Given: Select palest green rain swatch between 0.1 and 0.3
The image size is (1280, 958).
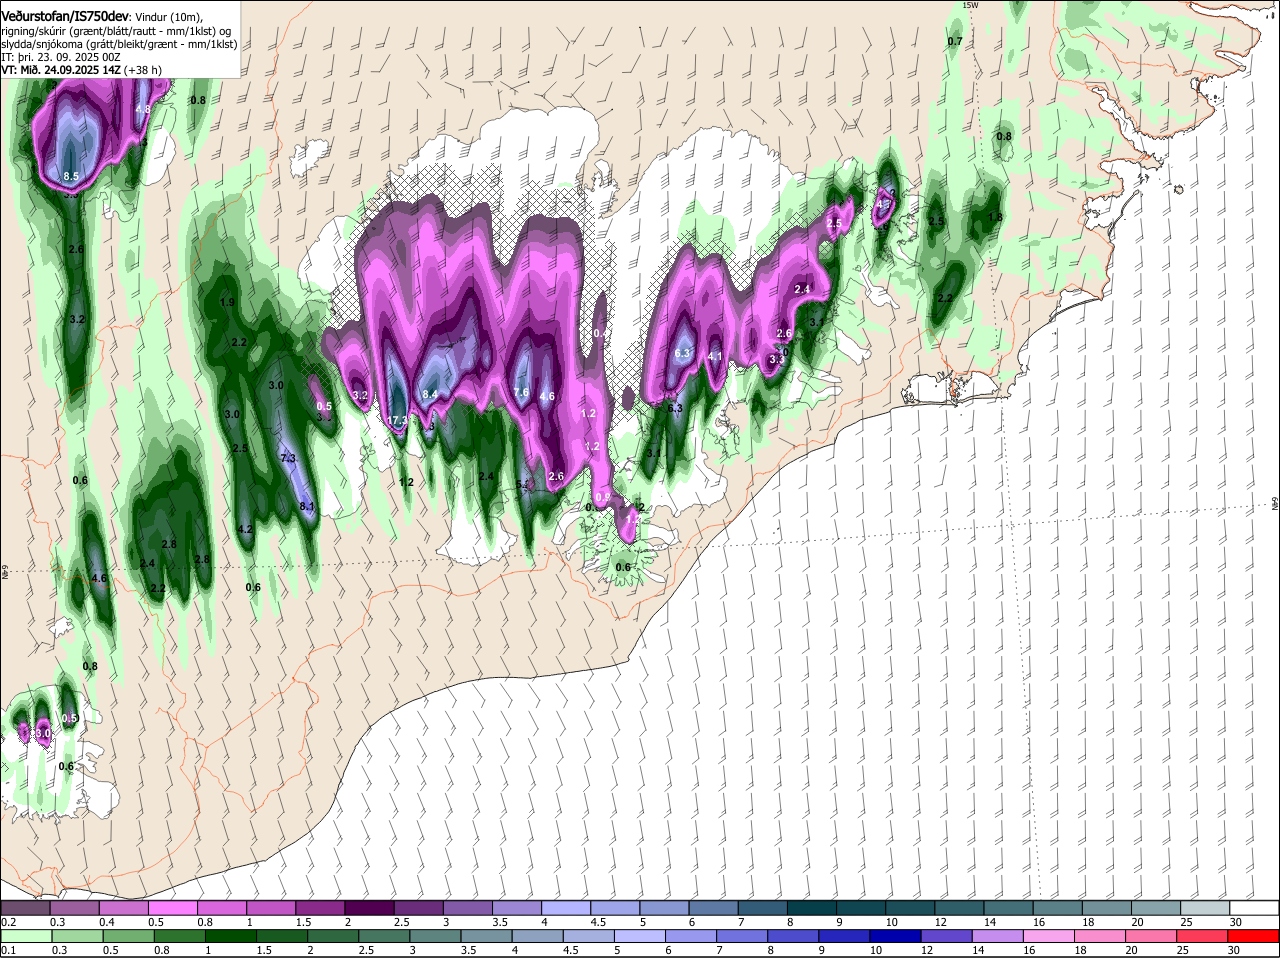Looking at the screenshot, I should pyautogui.click(x=25, y=936).
